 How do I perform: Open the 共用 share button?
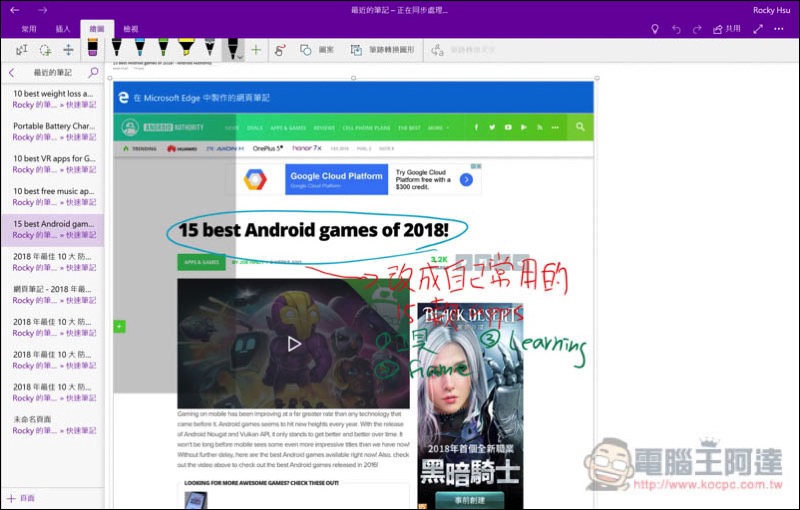tap(727, 29)
